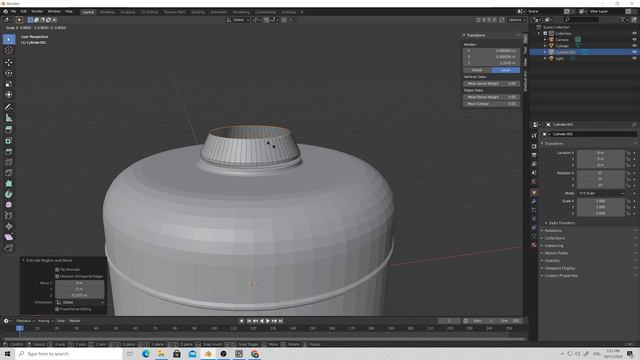
Task: Click the play animation button
Action: point(268,321)
